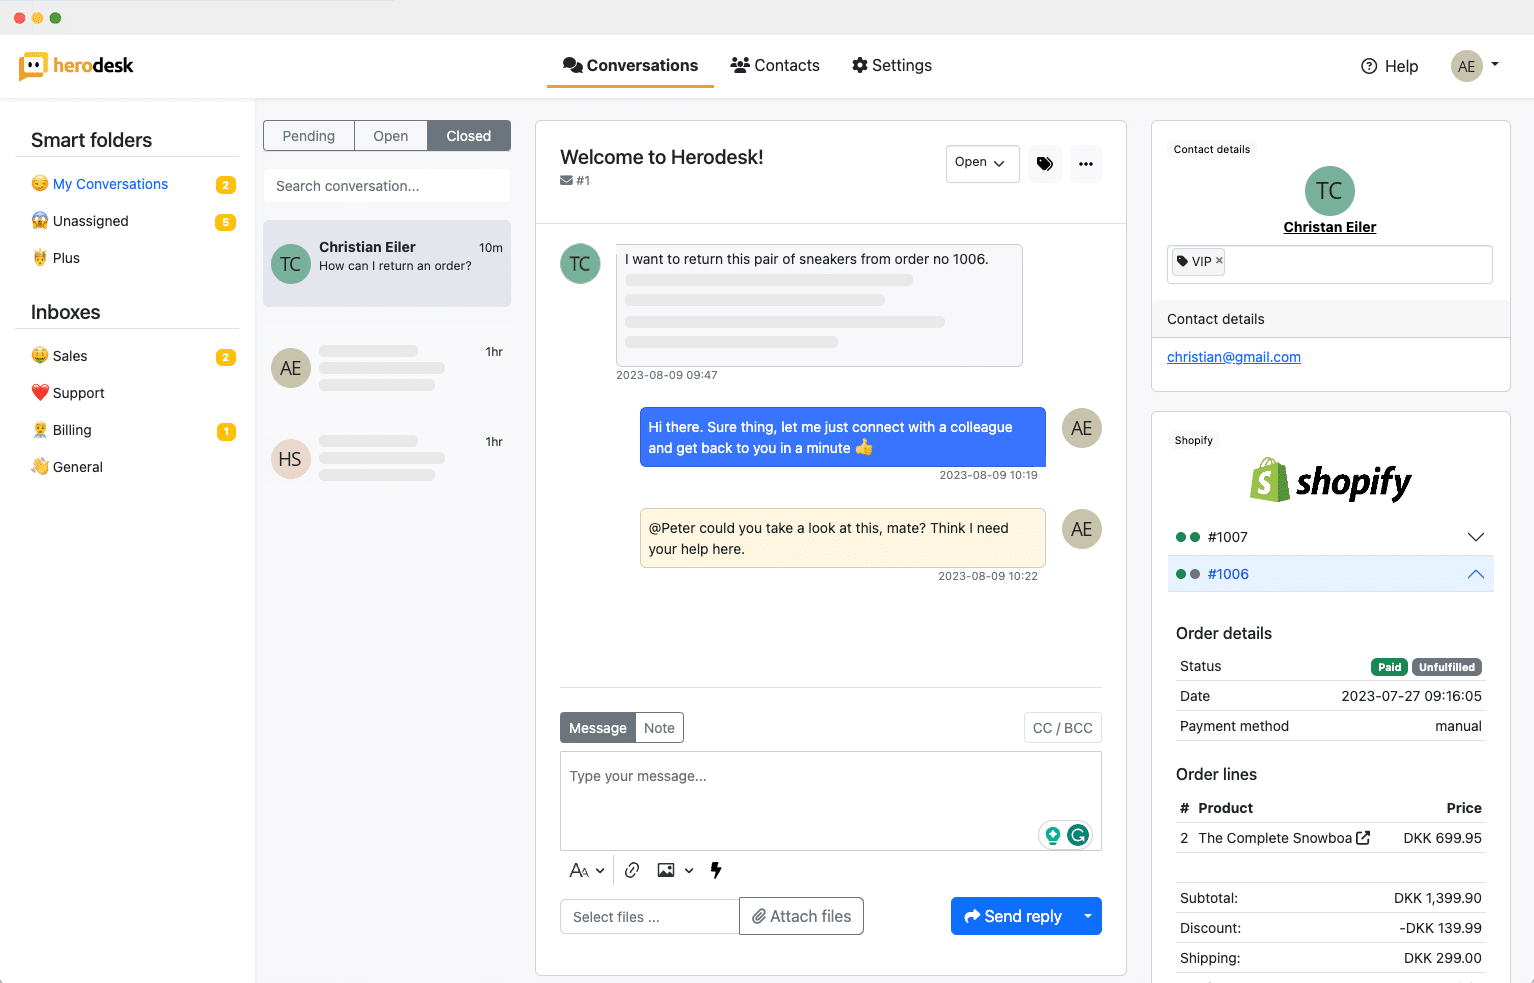Show Pending conversations
This screenshot has height=983, width=1534.
[309, 136]
